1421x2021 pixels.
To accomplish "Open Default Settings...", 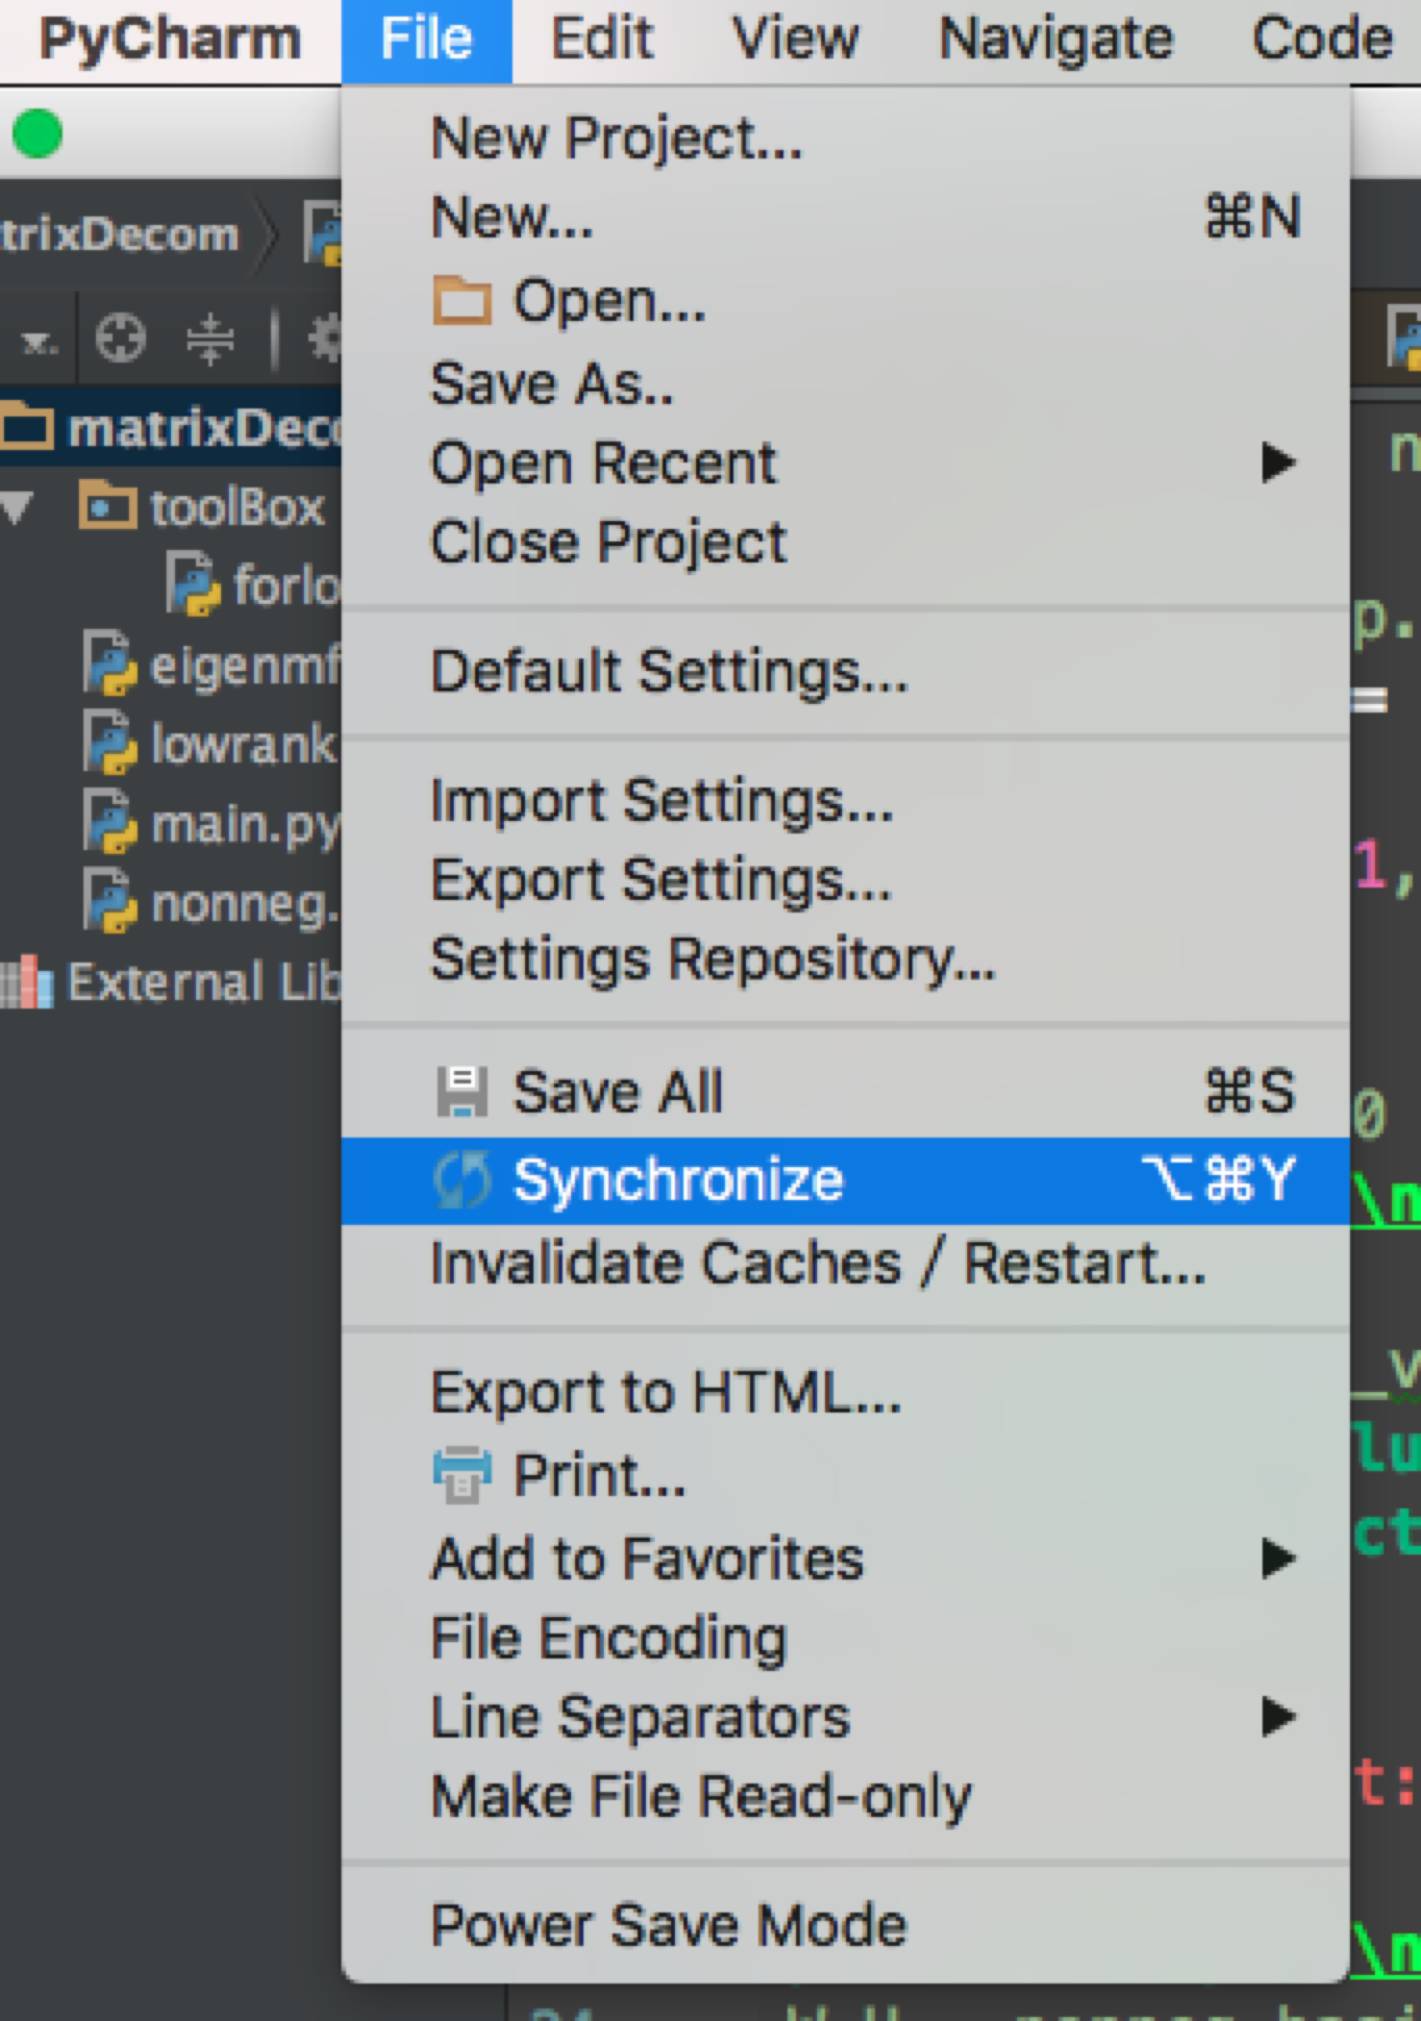I will point(846,671).
